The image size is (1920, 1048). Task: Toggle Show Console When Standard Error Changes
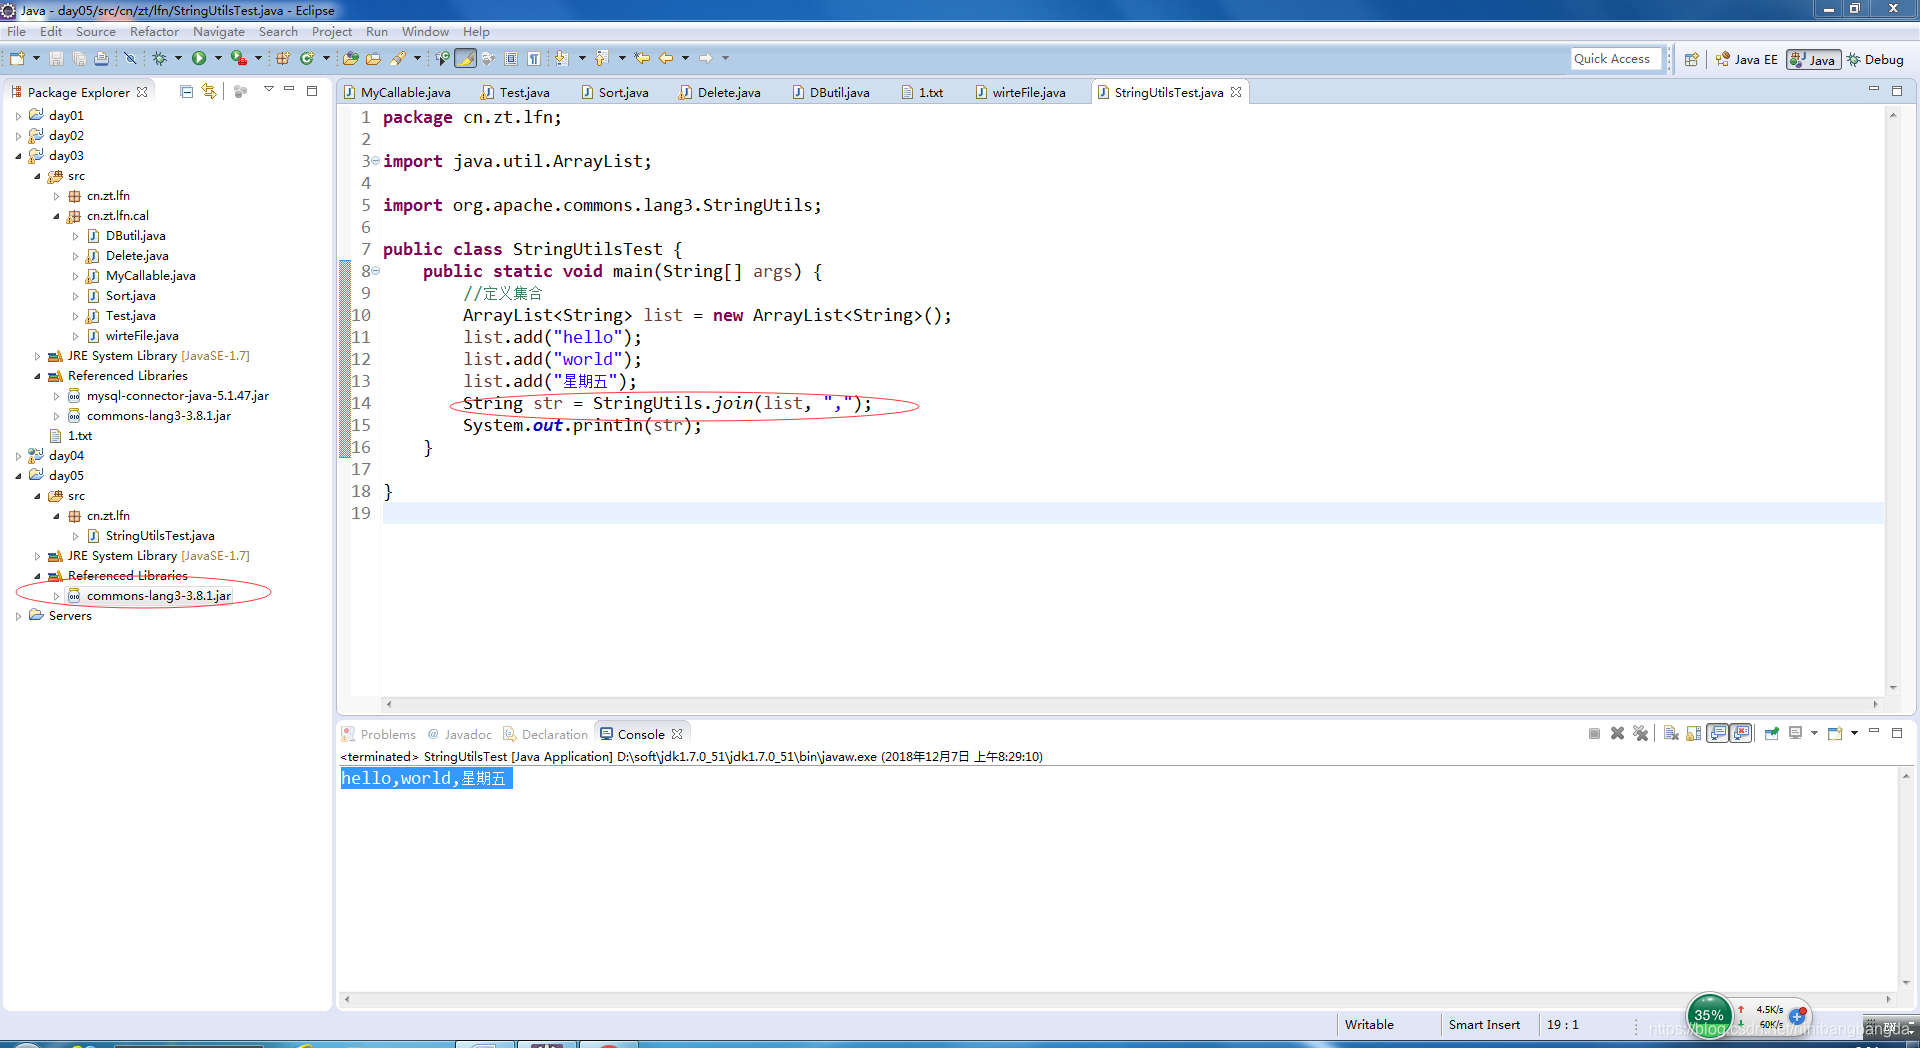[x=1741, y=733]
